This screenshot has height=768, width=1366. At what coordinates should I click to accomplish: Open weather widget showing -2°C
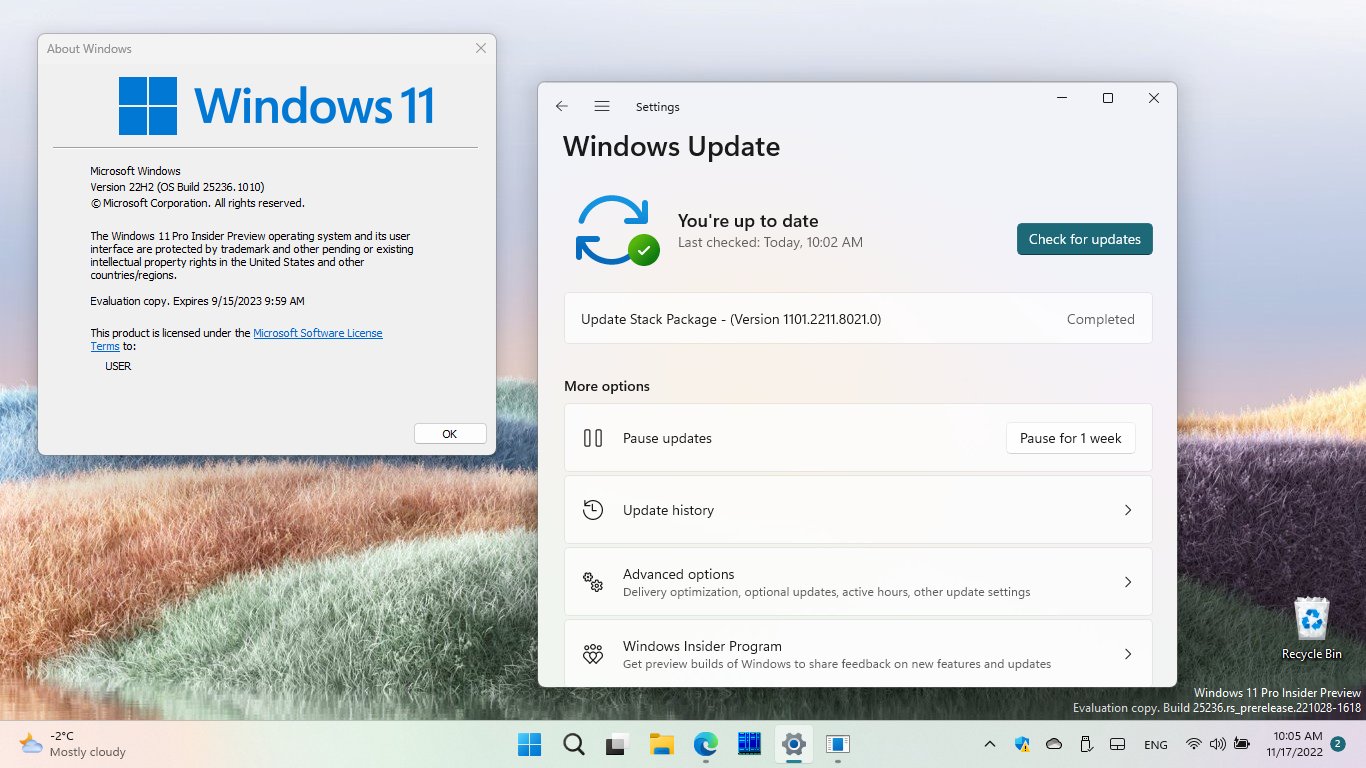[73, 744]
